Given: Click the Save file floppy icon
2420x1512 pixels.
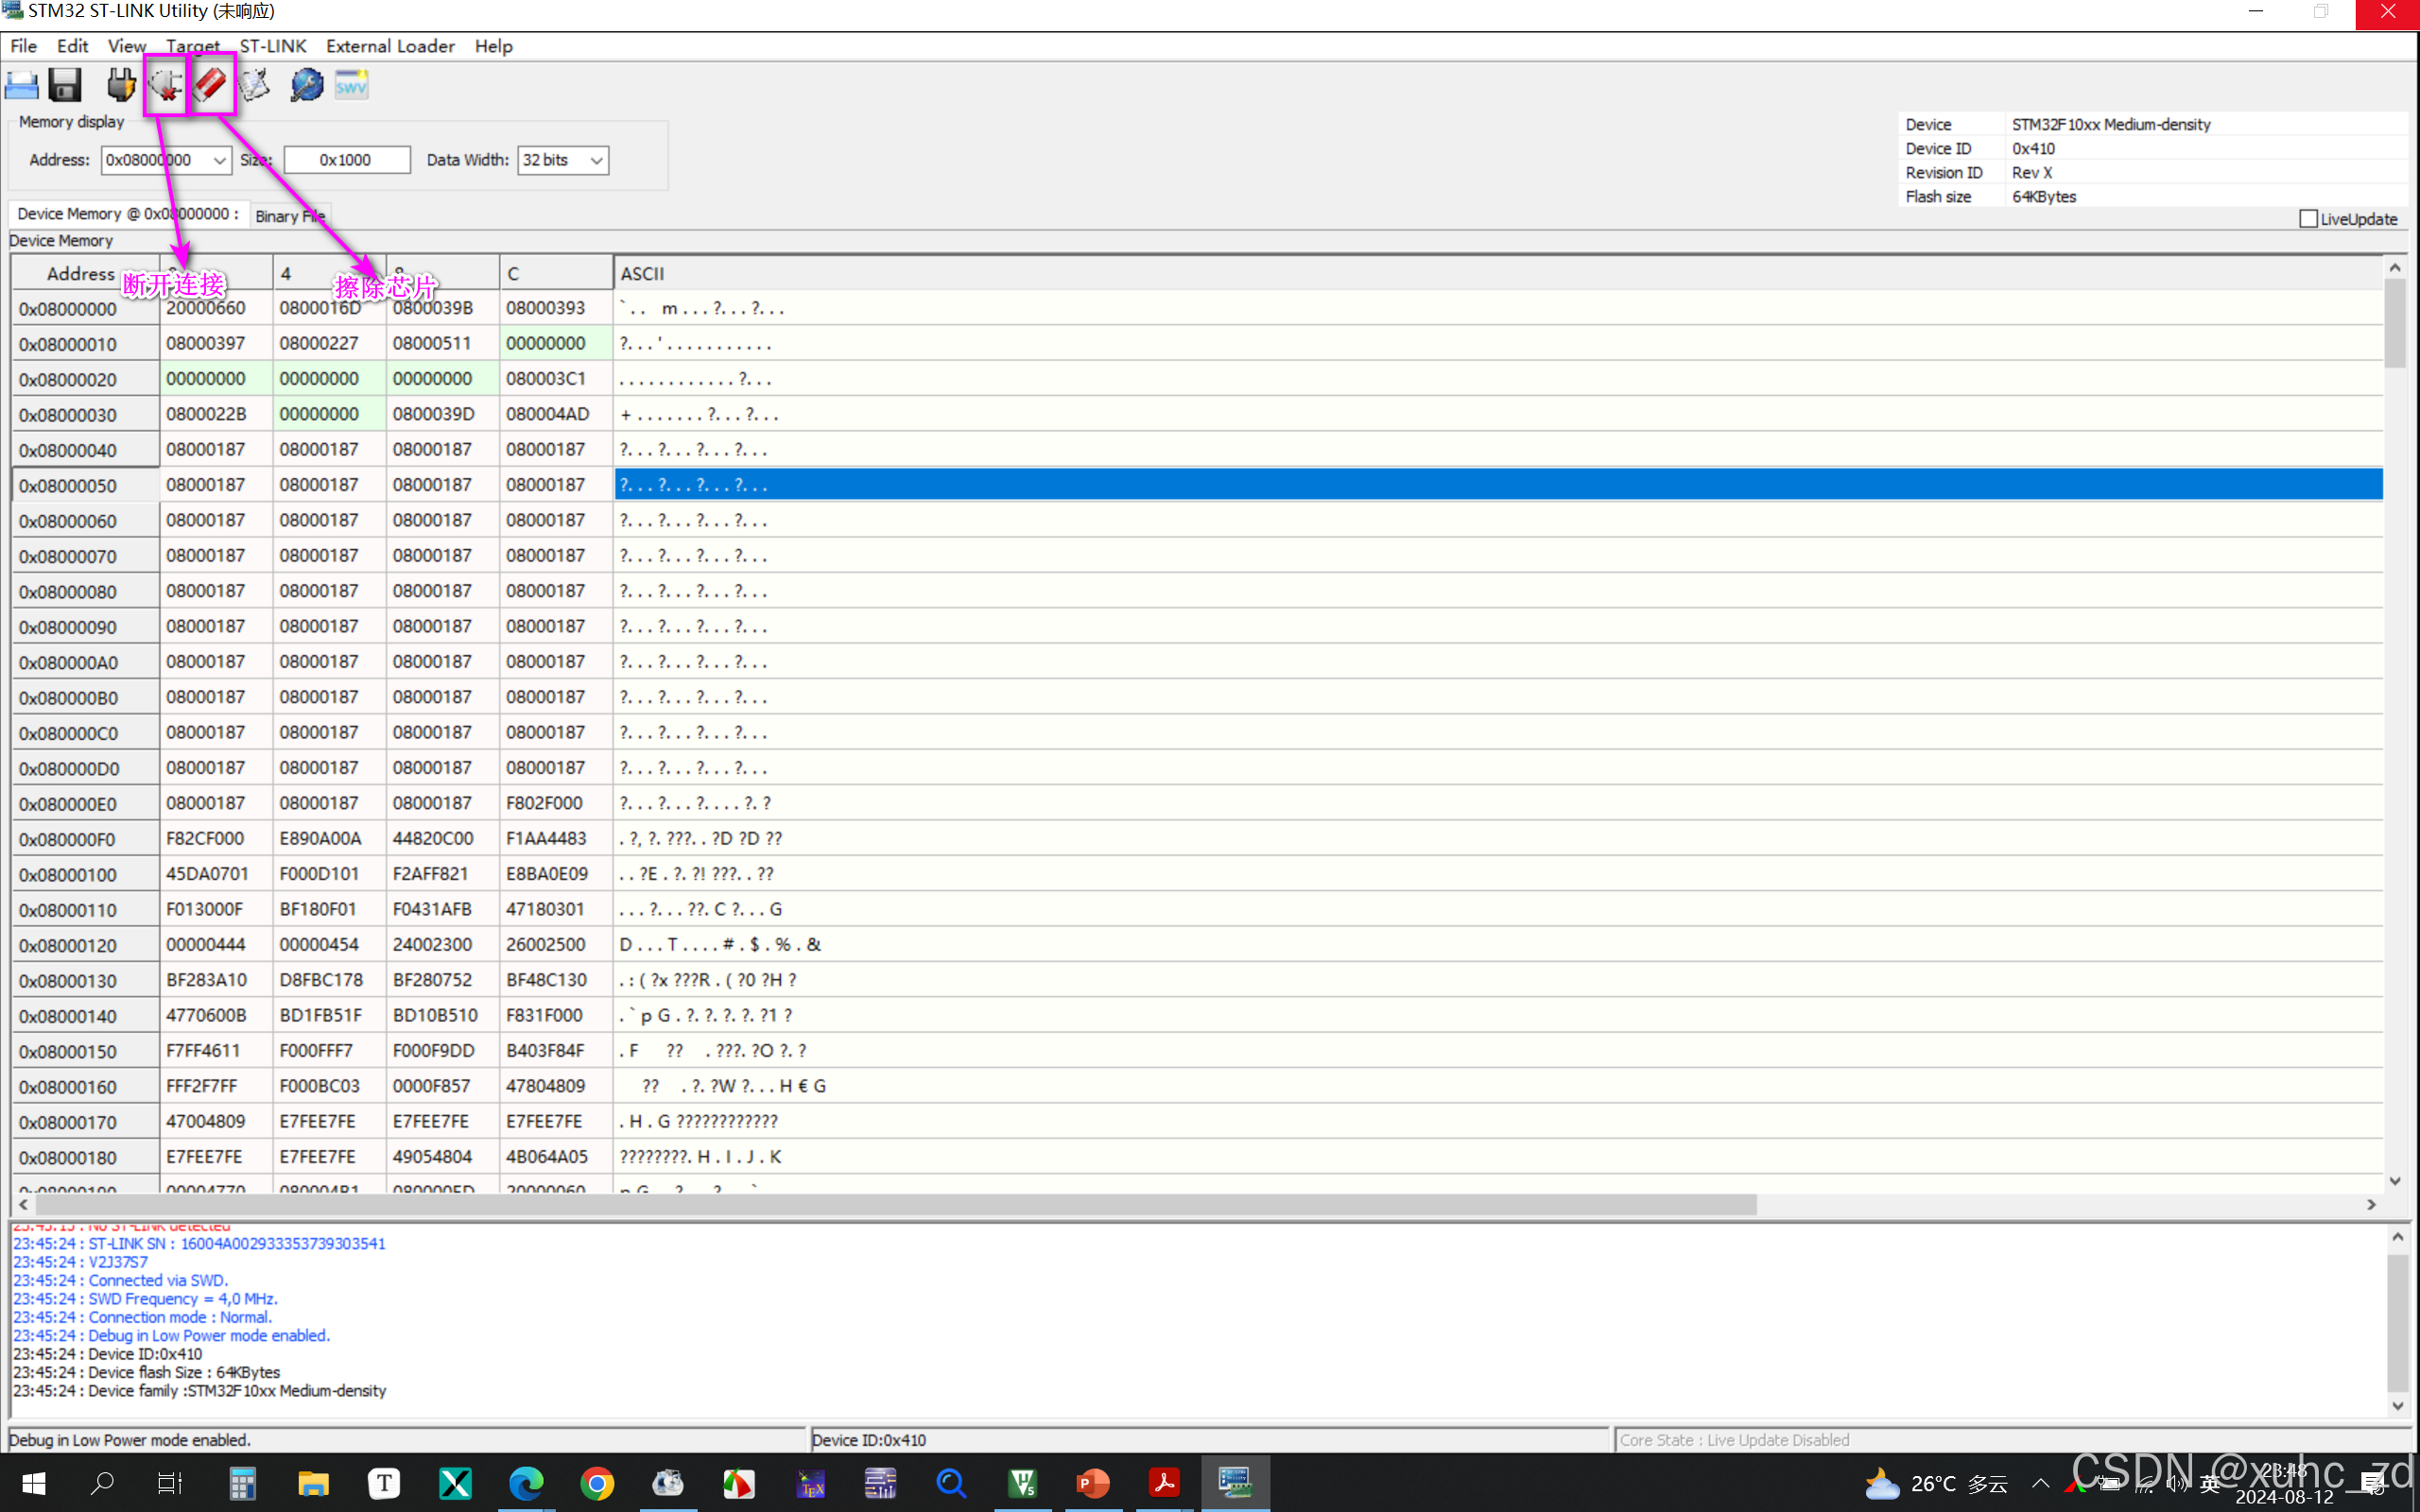Looking at the screenshot, I should pos(65,85).
